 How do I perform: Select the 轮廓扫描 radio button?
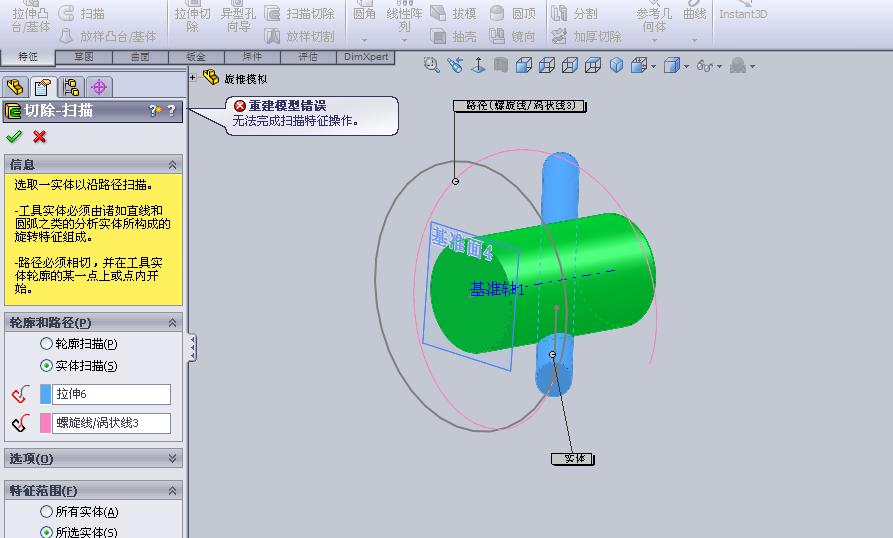pos(46,343)
